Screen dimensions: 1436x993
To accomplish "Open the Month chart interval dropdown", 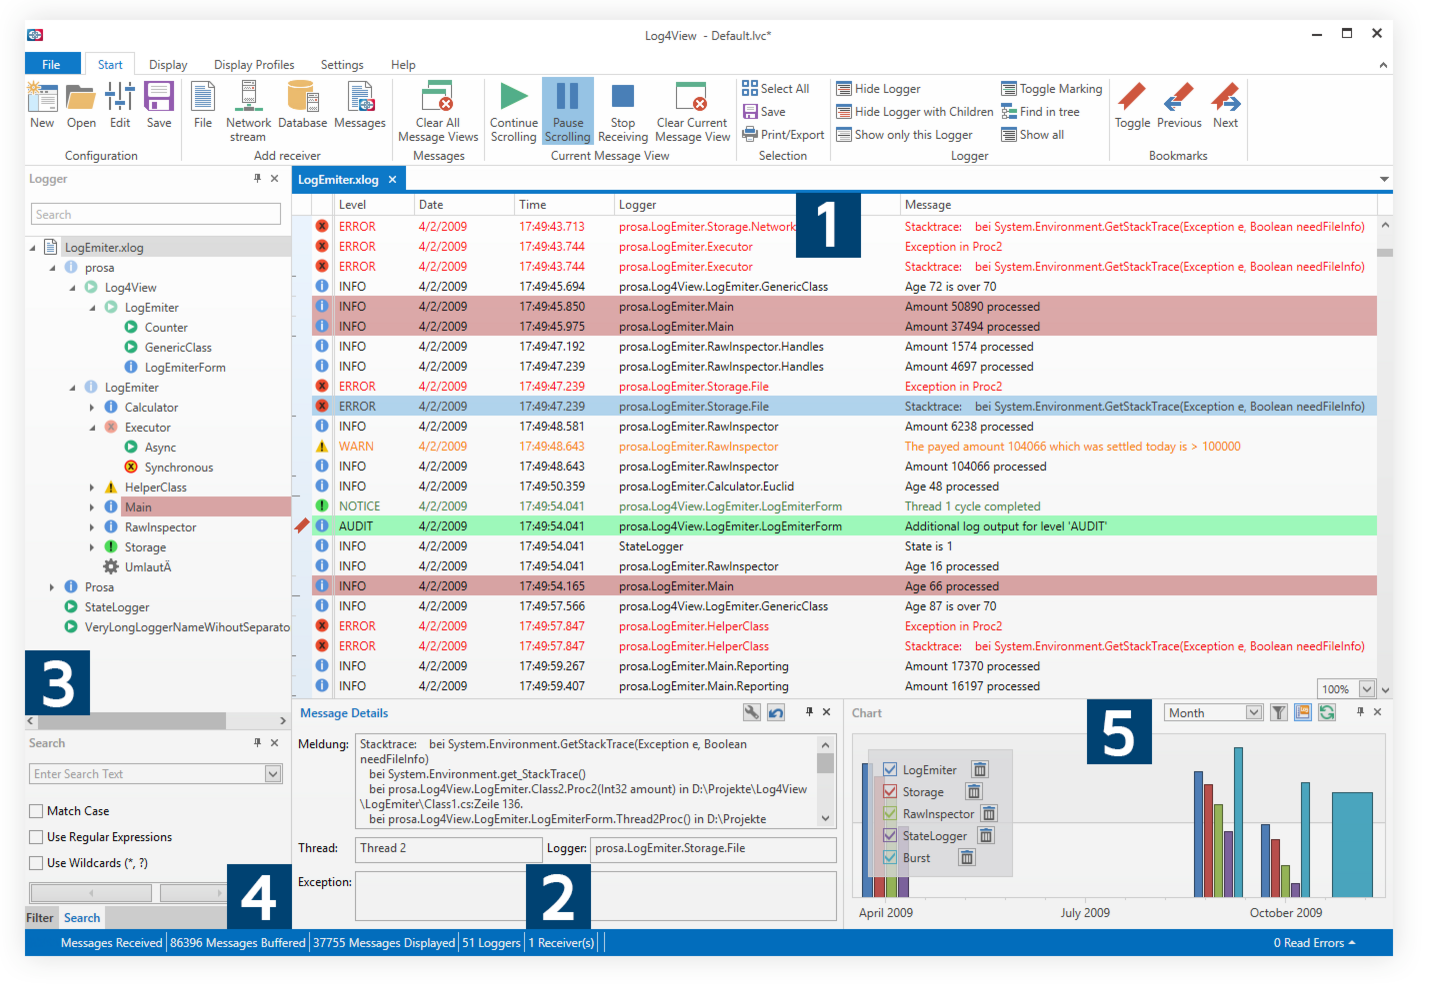I will [1253, 713].
